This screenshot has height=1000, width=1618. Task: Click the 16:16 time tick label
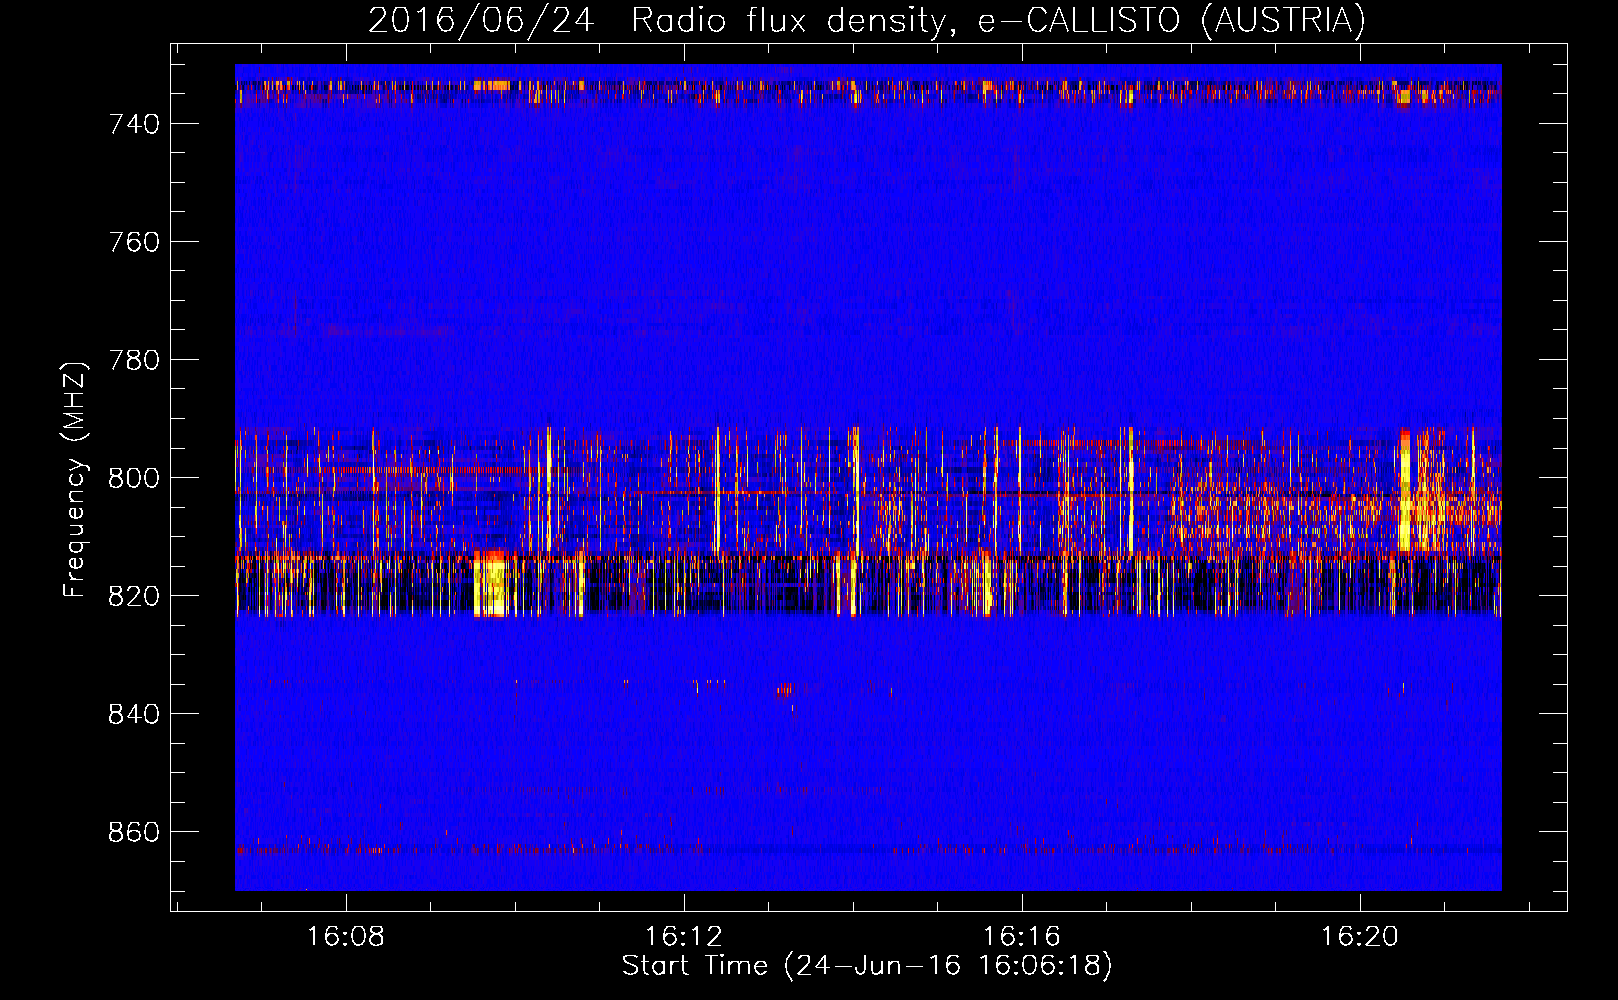(1022, 937)
